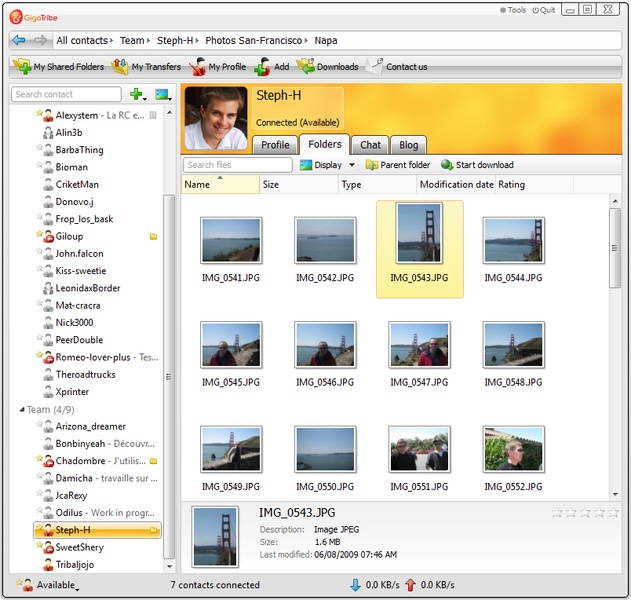Select the IMG_0547.JPG thumbnail
631x600 pixels.
point(420,346)
